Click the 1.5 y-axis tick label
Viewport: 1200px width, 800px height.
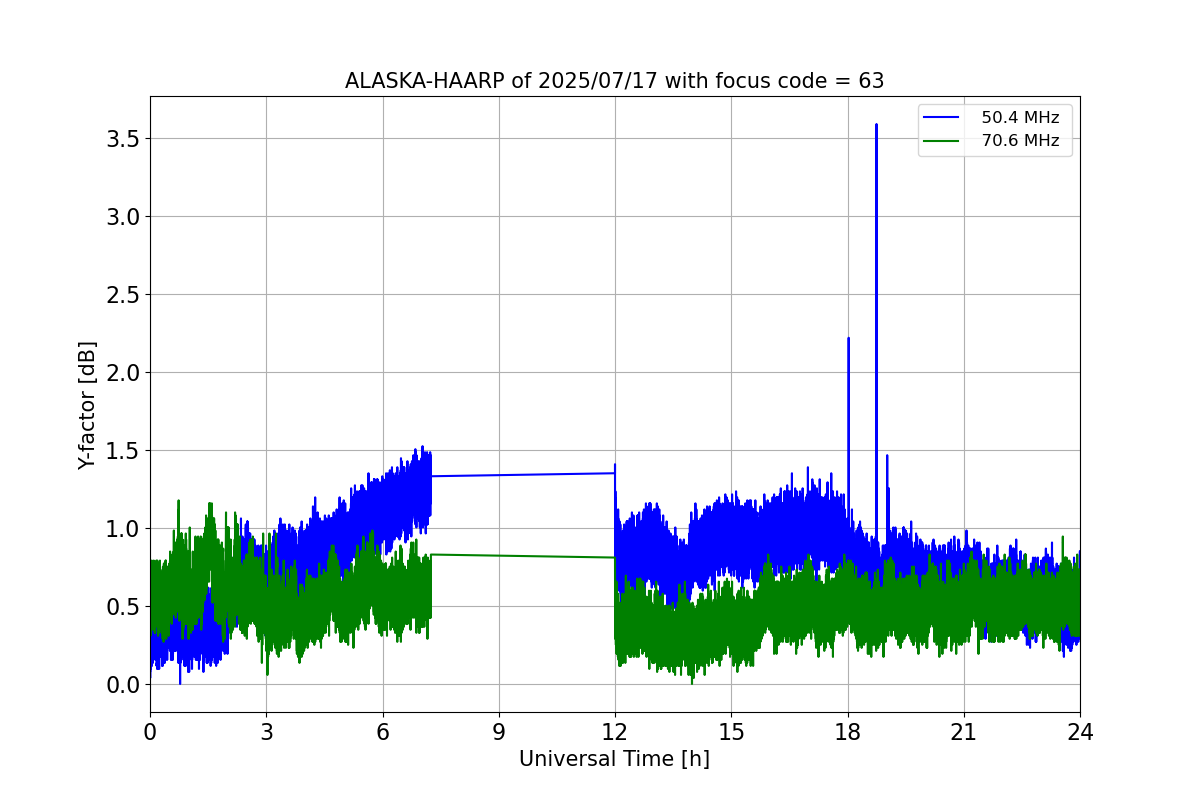[122, 450]
